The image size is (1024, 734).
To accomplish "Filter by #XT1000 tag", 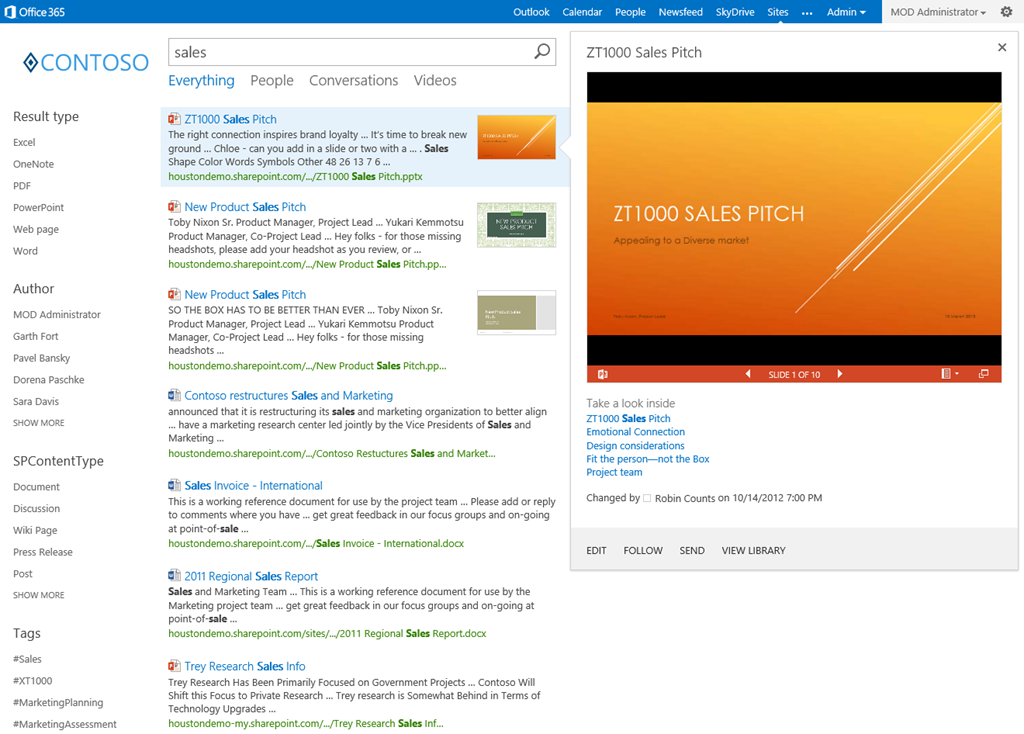I will click(33, 680).
